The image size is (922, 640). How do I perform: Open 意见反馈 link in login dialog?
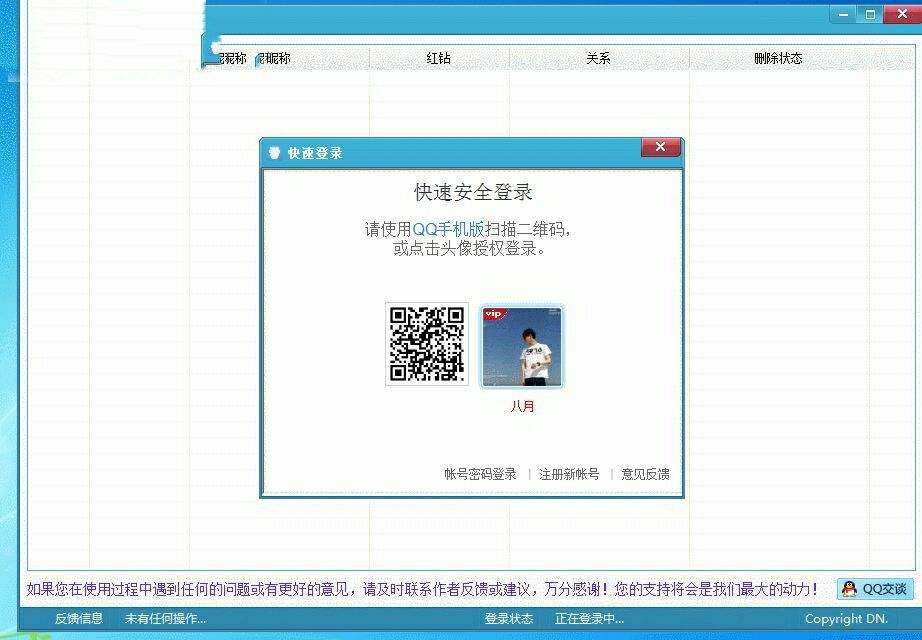pos(645,474)
